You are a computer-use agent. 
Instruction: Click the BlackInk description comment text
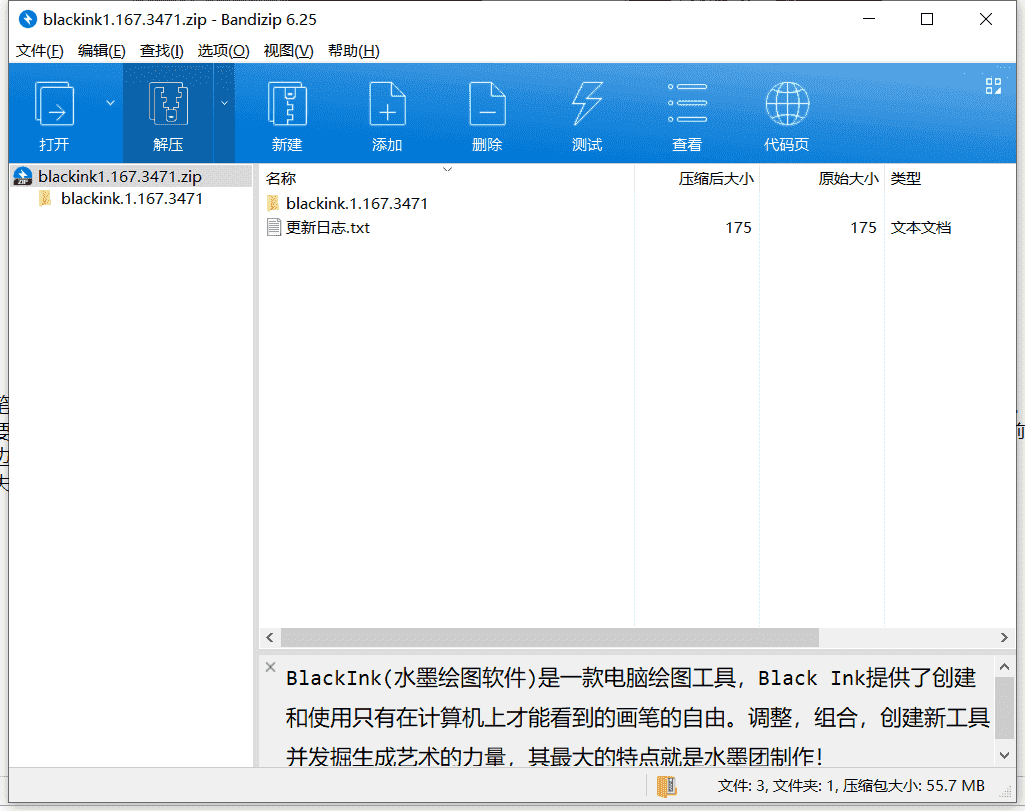(637, 717)
